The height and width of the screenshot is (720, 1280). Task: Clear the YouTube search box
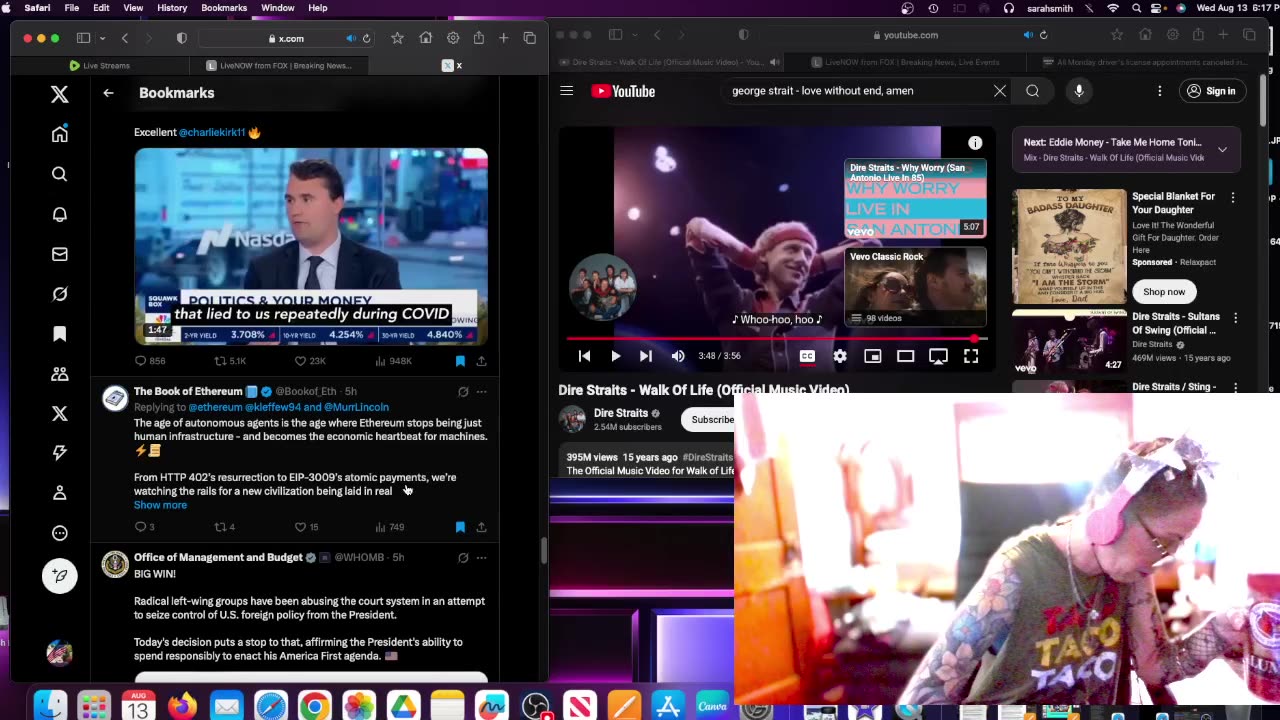(999, 91)
